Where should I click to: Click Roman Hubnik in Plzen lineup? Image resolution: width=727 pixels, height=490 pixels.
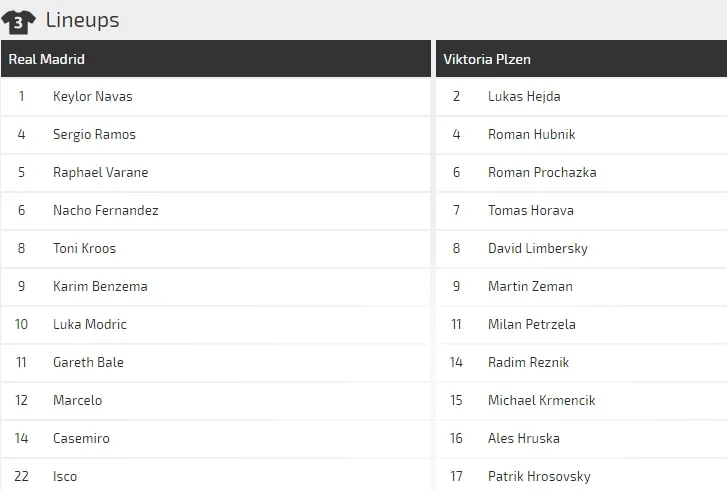[531, 135]
